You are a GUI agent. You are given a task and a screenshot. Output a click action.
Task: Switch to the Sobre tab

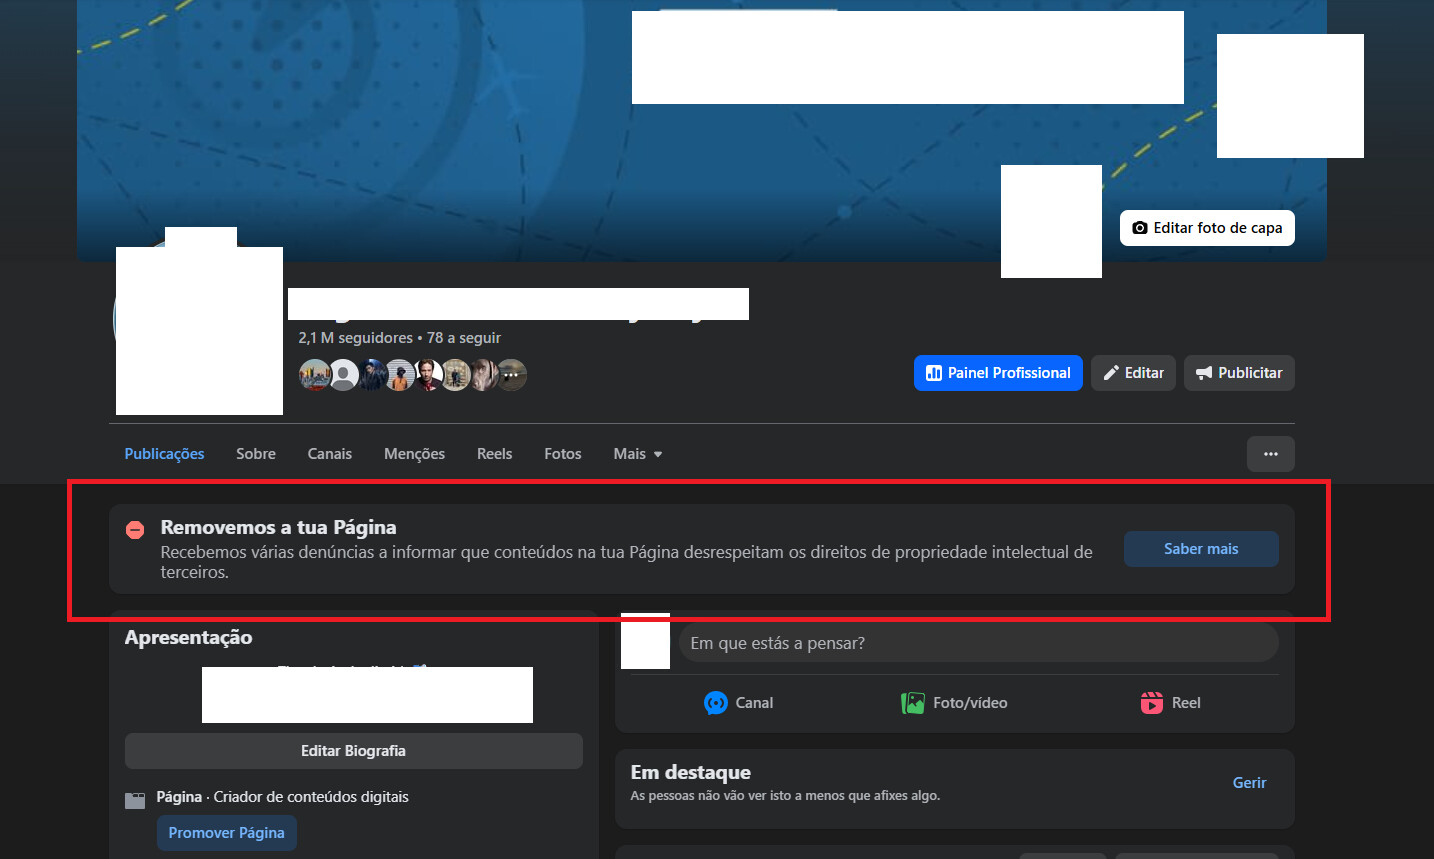pyautogui.click(x=256, y=454)
